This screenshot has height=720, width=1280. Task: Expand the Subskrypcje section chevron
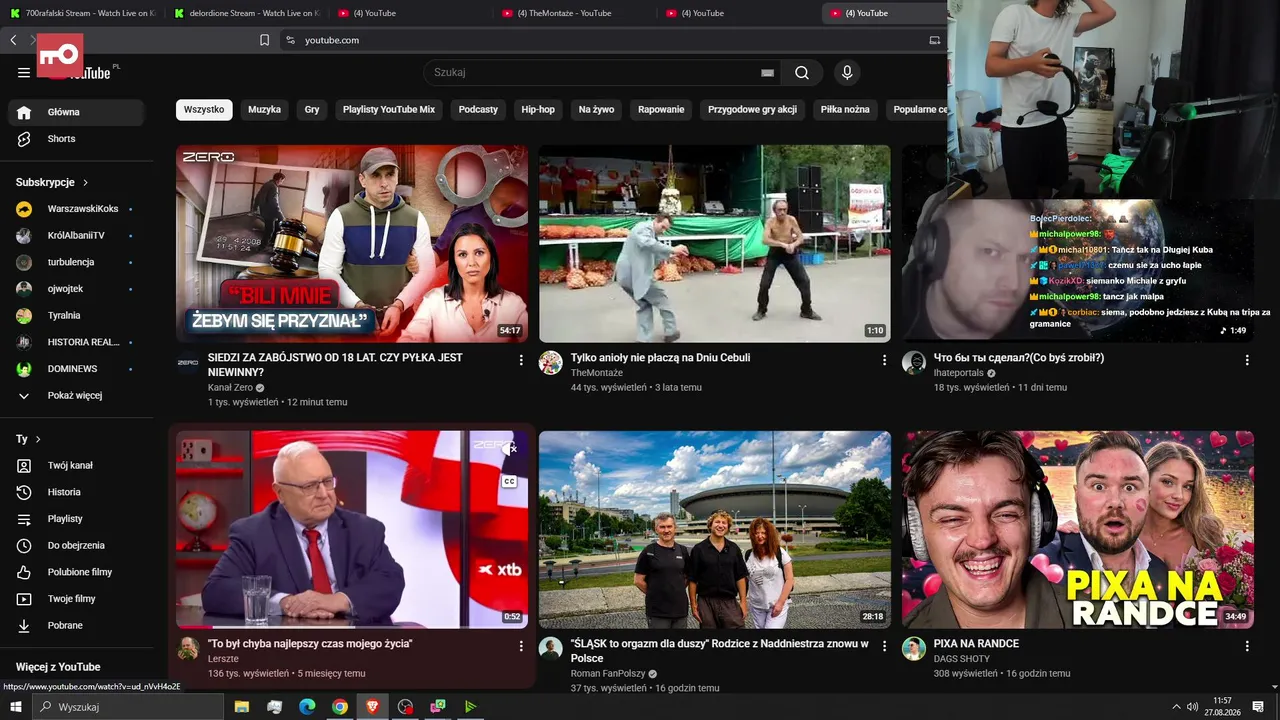click(x=85, y=183)
